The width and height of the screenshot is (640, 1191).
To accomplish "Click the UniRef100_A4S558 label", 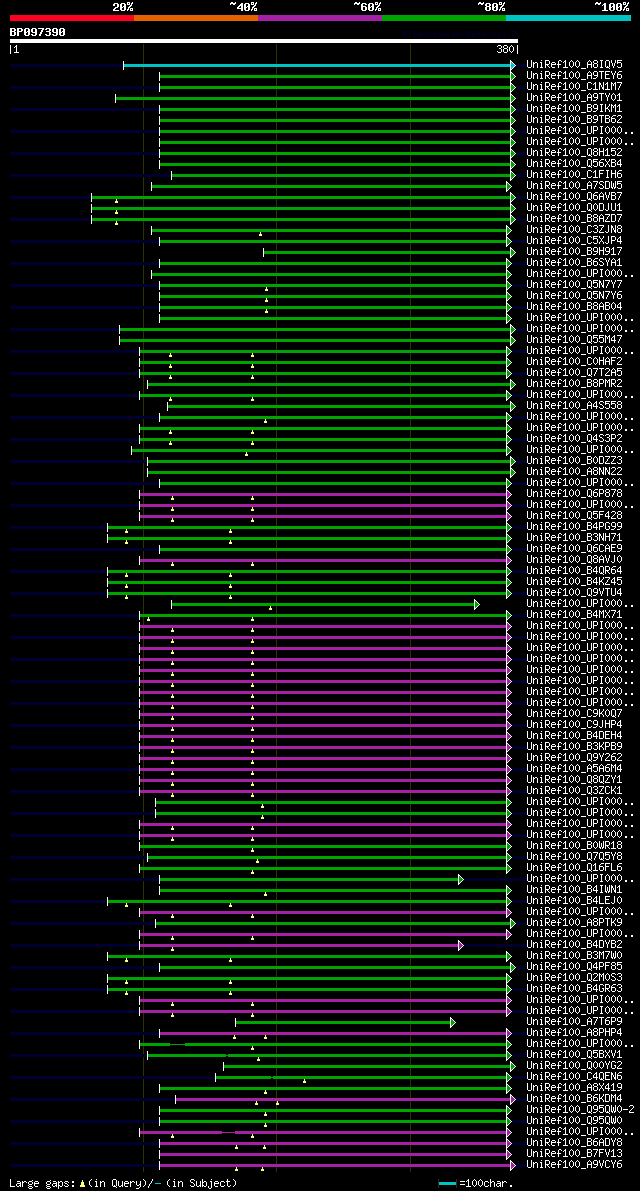I will [574, 406].
